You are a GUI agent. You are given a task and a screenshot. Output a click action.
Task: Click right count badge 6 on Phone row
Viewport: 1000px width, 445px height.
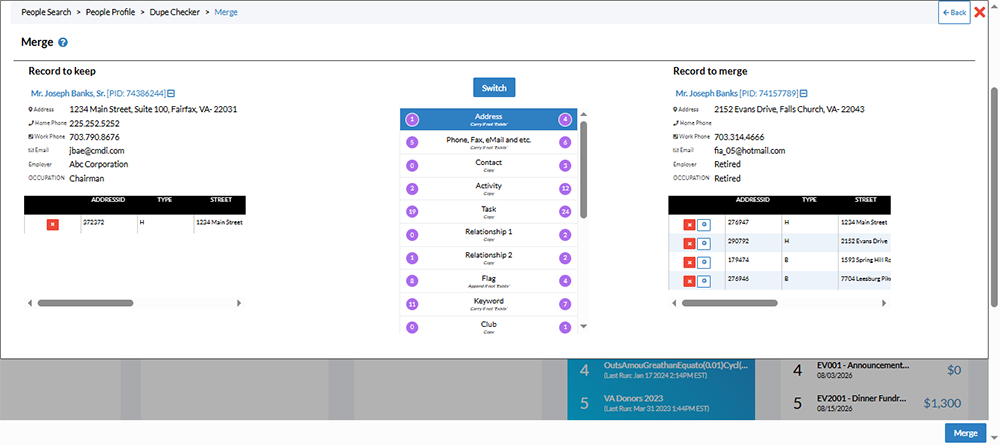click(564, 143)
